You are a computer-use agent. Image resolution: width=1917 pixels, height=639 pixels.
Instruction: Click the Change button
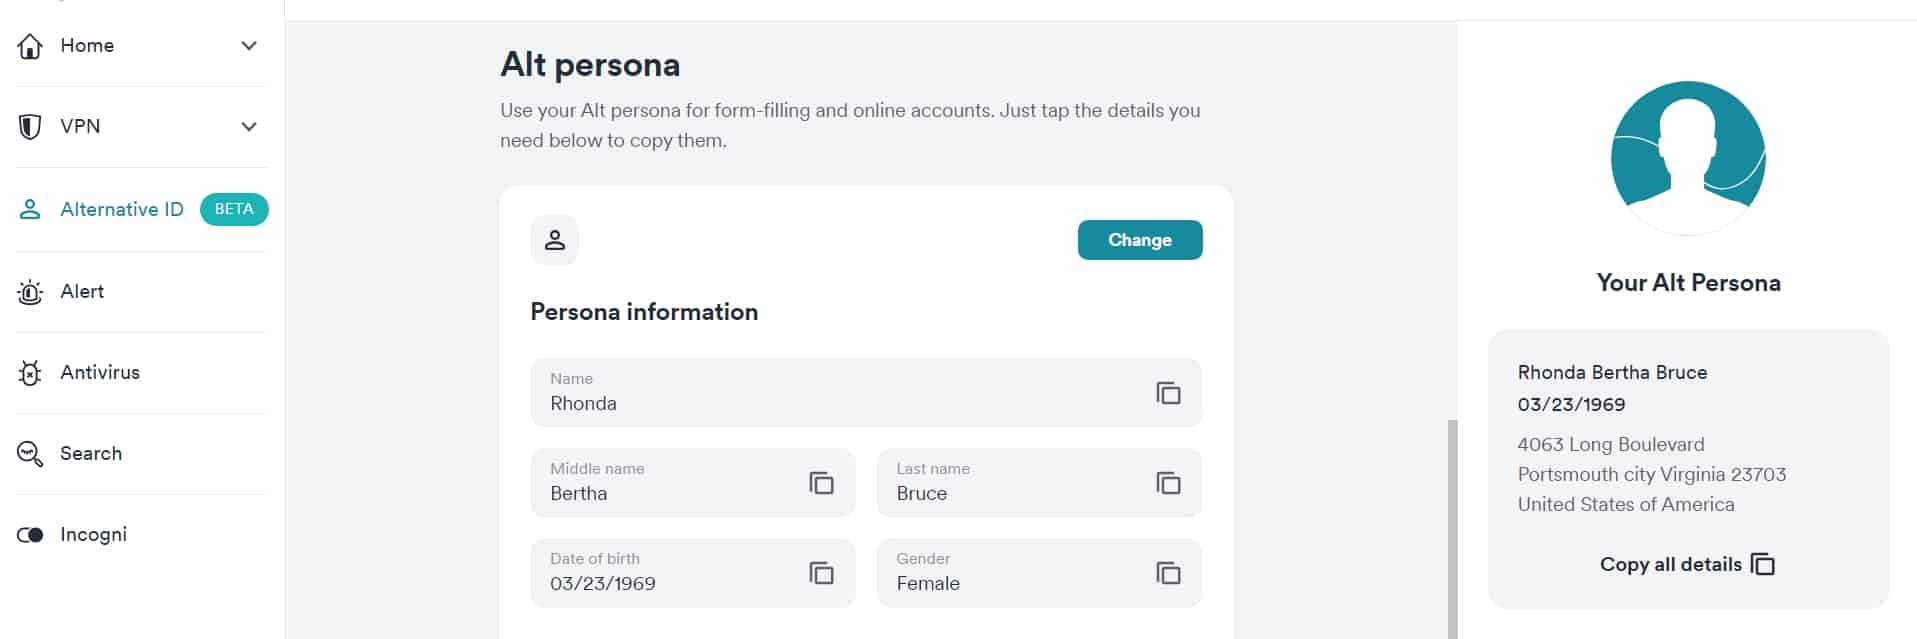1140,240
